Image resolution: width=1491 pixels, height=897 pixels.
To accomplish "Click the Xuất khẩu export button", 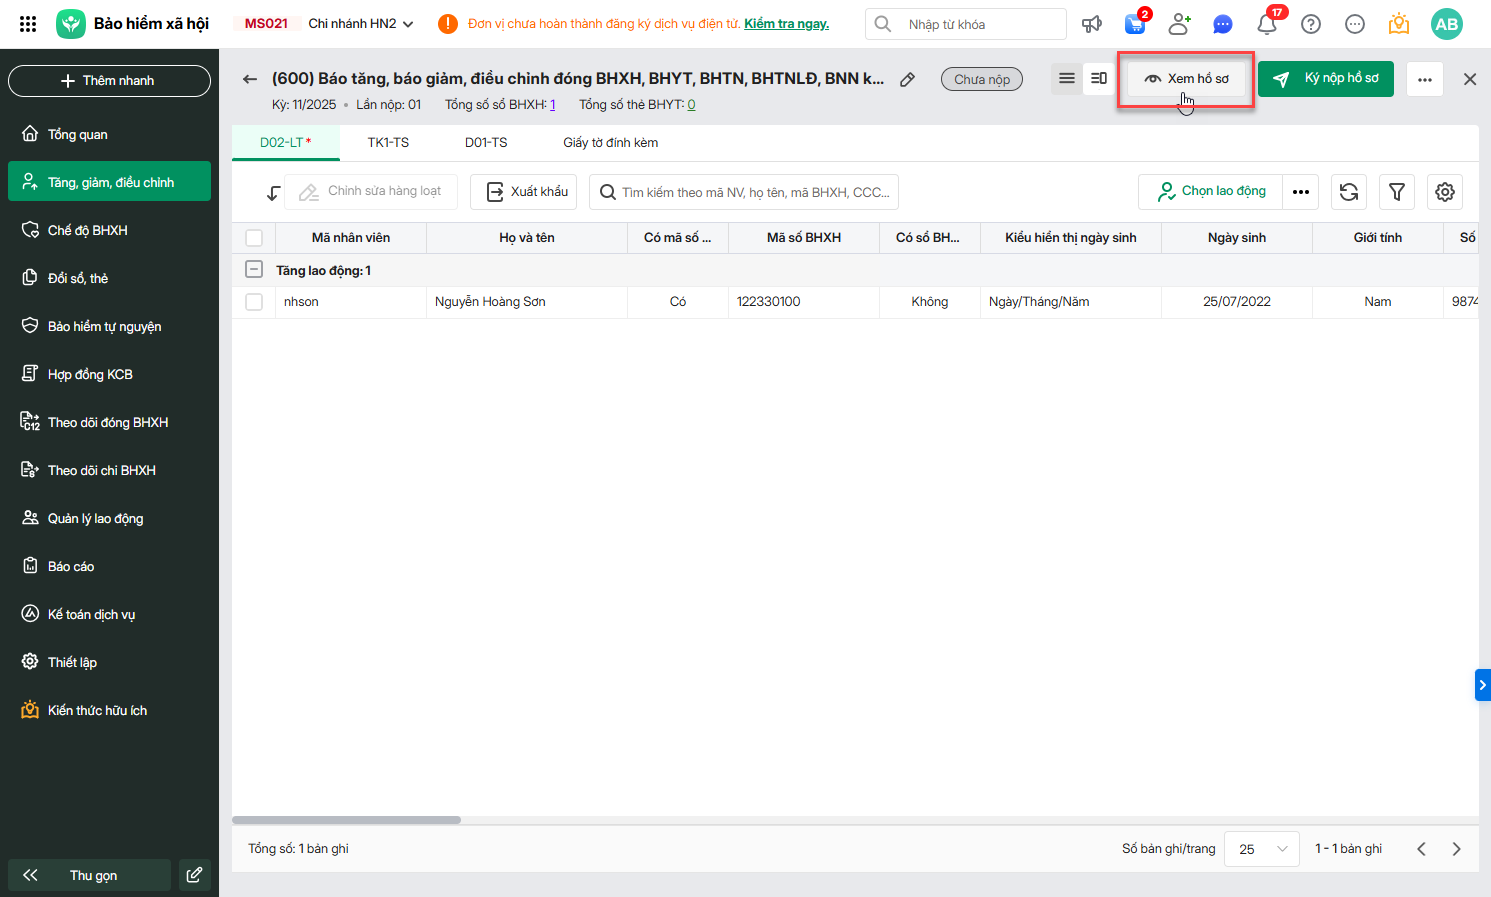I will coord(524,192).
